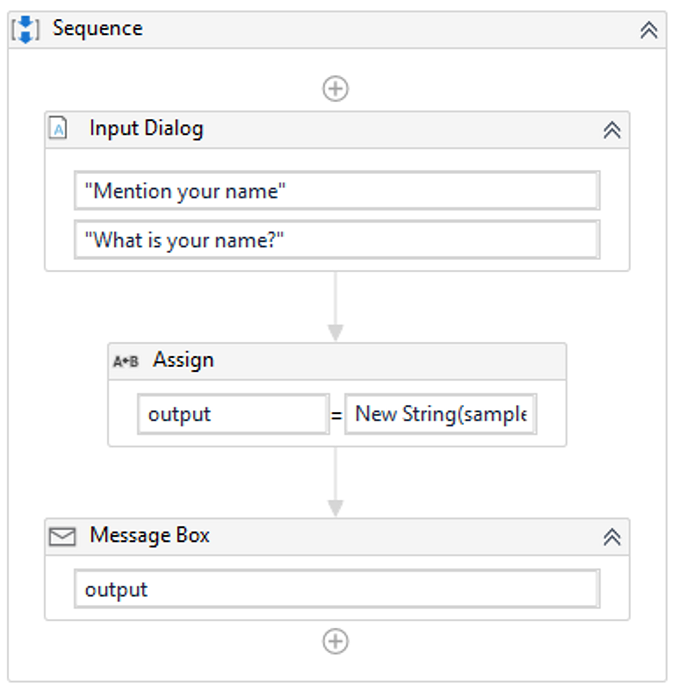This screenshot has height=693, width=678.
Task: Edit the Message Box "output" text field
Action: 336,590
